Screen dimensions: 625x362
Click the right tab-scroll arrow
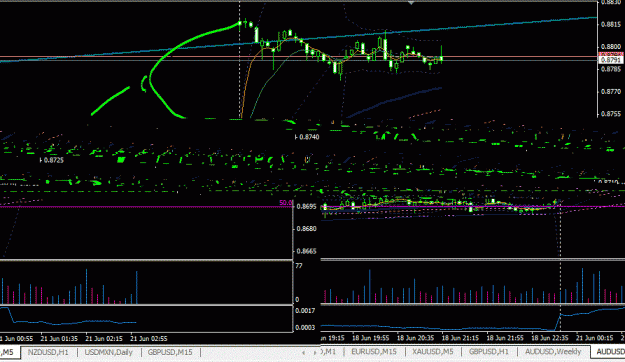[x=315, y=353]
